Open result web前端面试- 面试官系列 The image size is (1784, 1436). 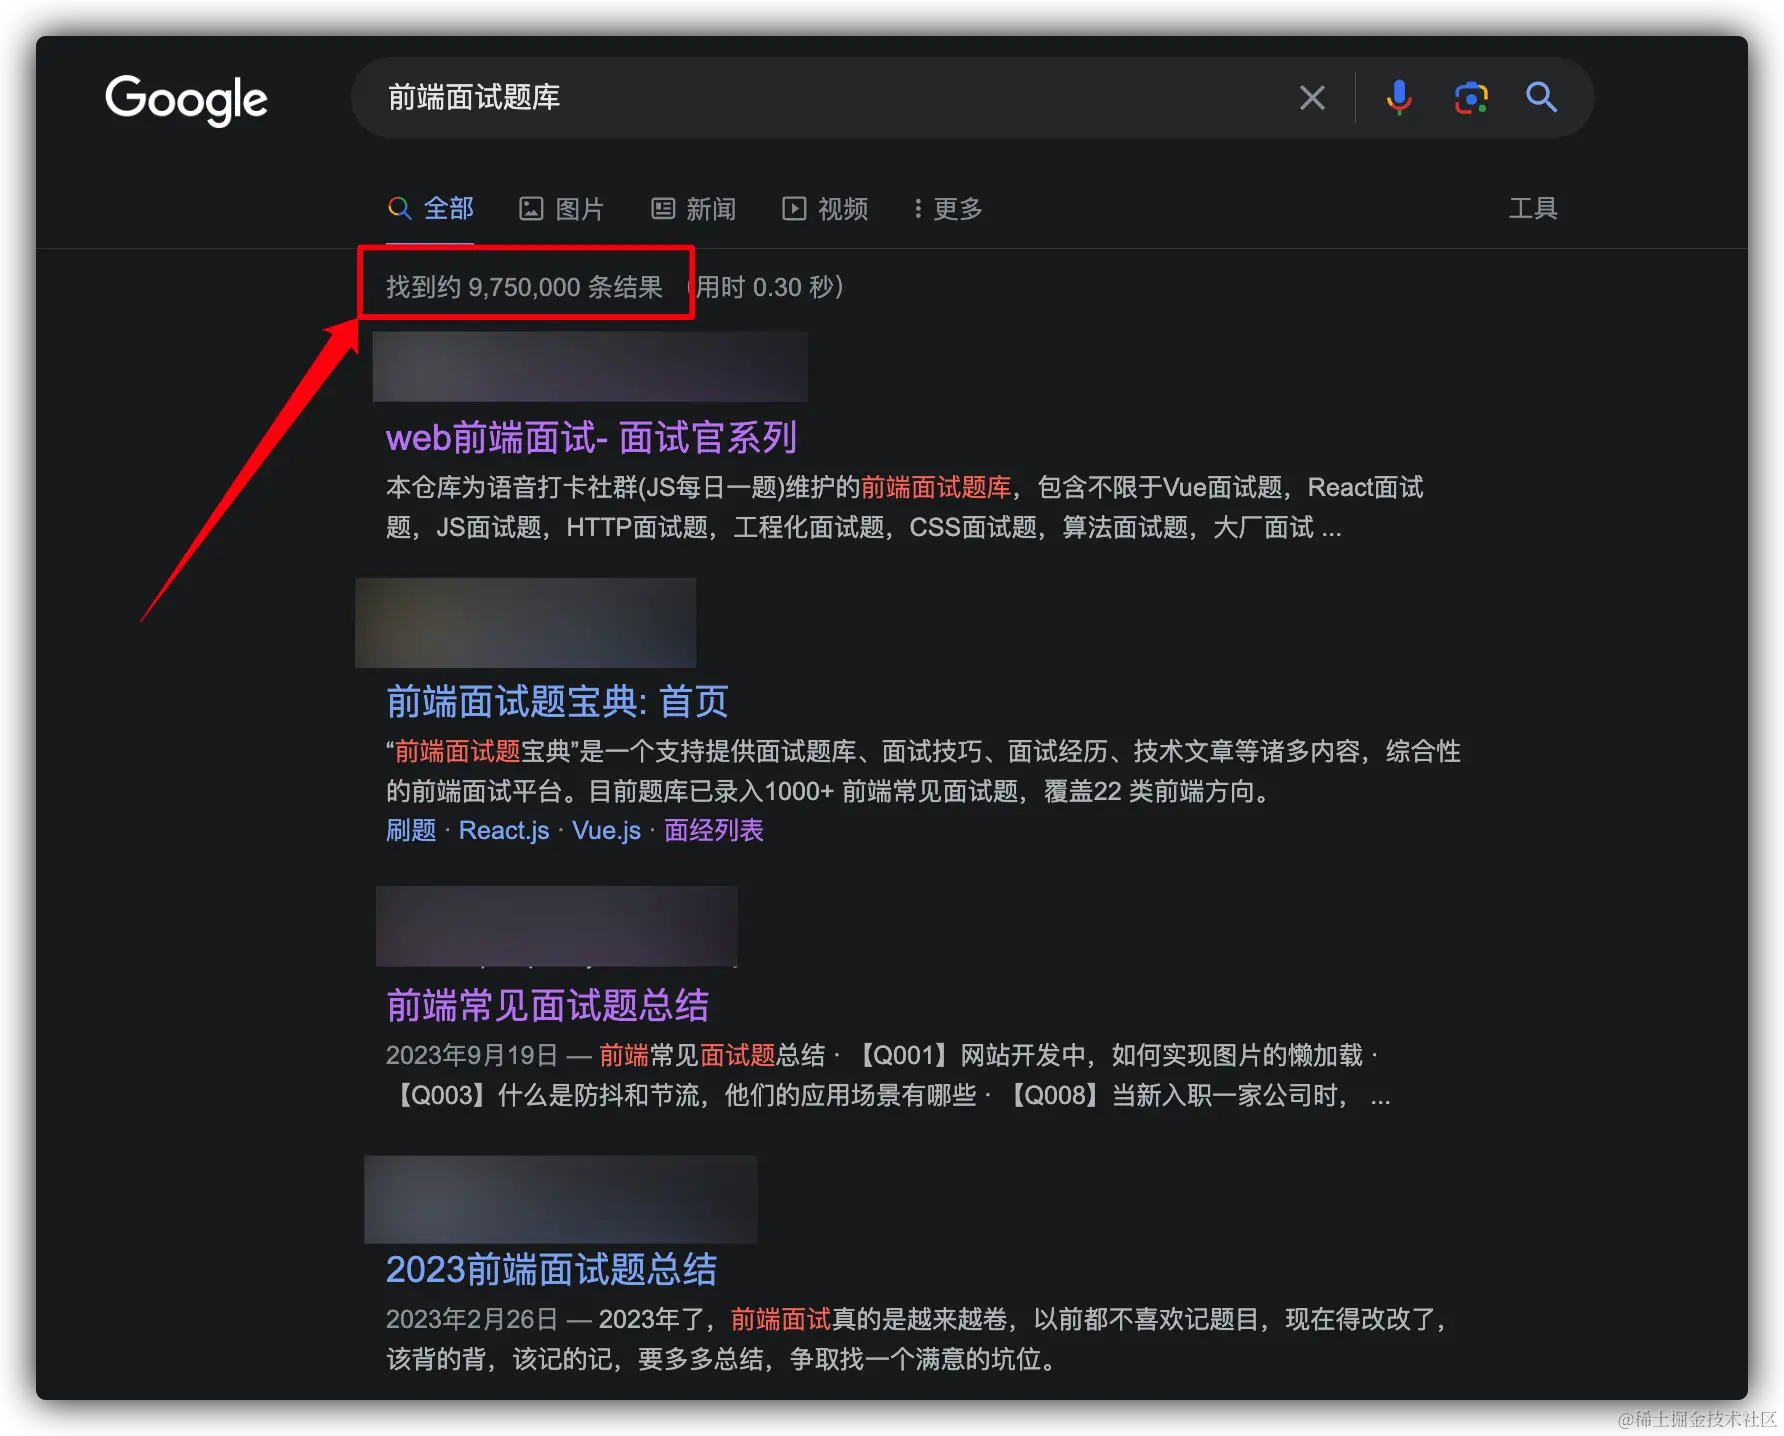click(591, 438)
